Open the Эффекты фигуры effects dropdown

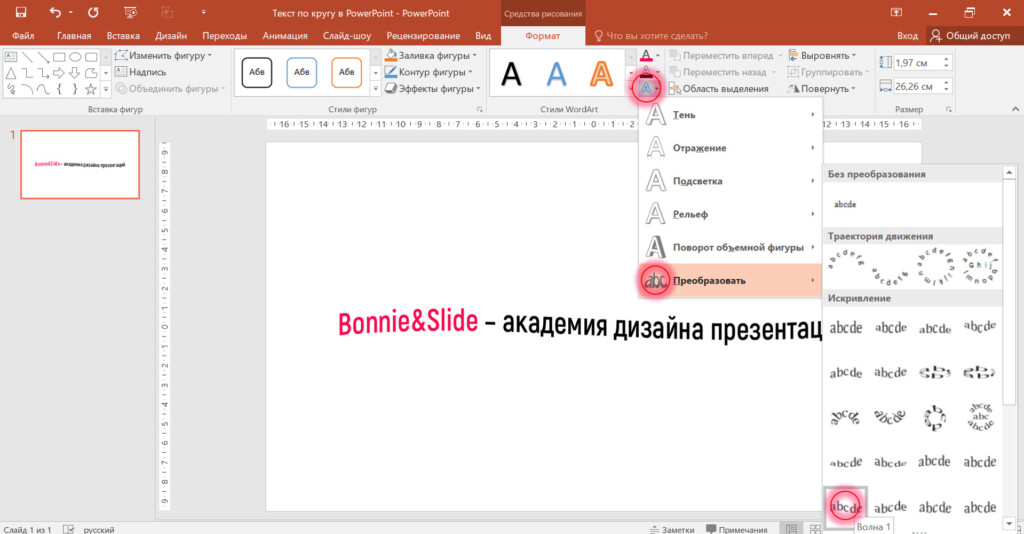coord(432,88)
